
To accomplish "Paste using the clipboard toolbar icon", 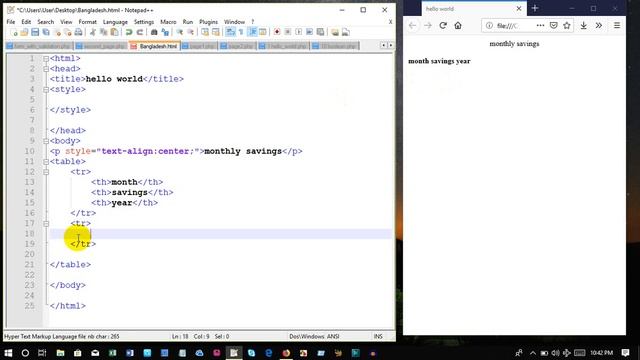I will coord(115,32).
